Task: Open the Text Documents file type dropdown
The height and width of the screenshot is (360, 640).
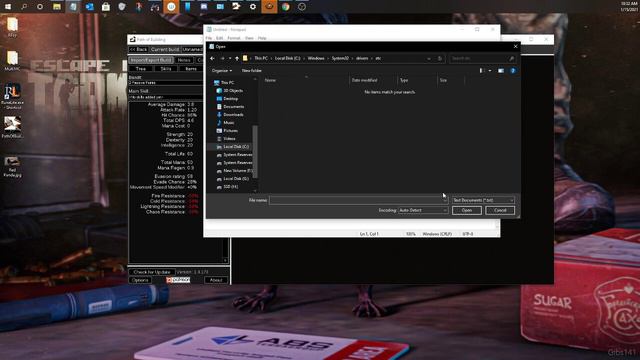Action: click(483, 200)
